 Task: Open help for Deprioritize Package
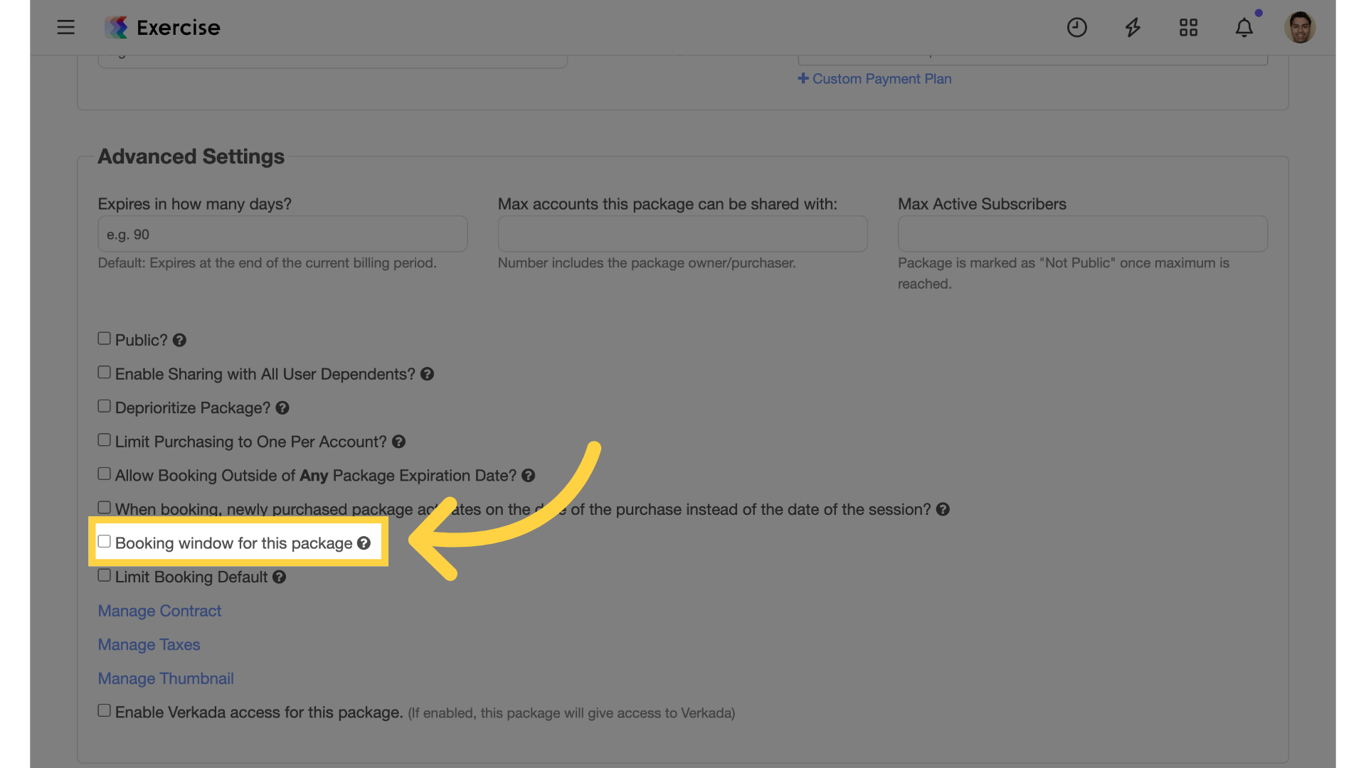(282, 407)
